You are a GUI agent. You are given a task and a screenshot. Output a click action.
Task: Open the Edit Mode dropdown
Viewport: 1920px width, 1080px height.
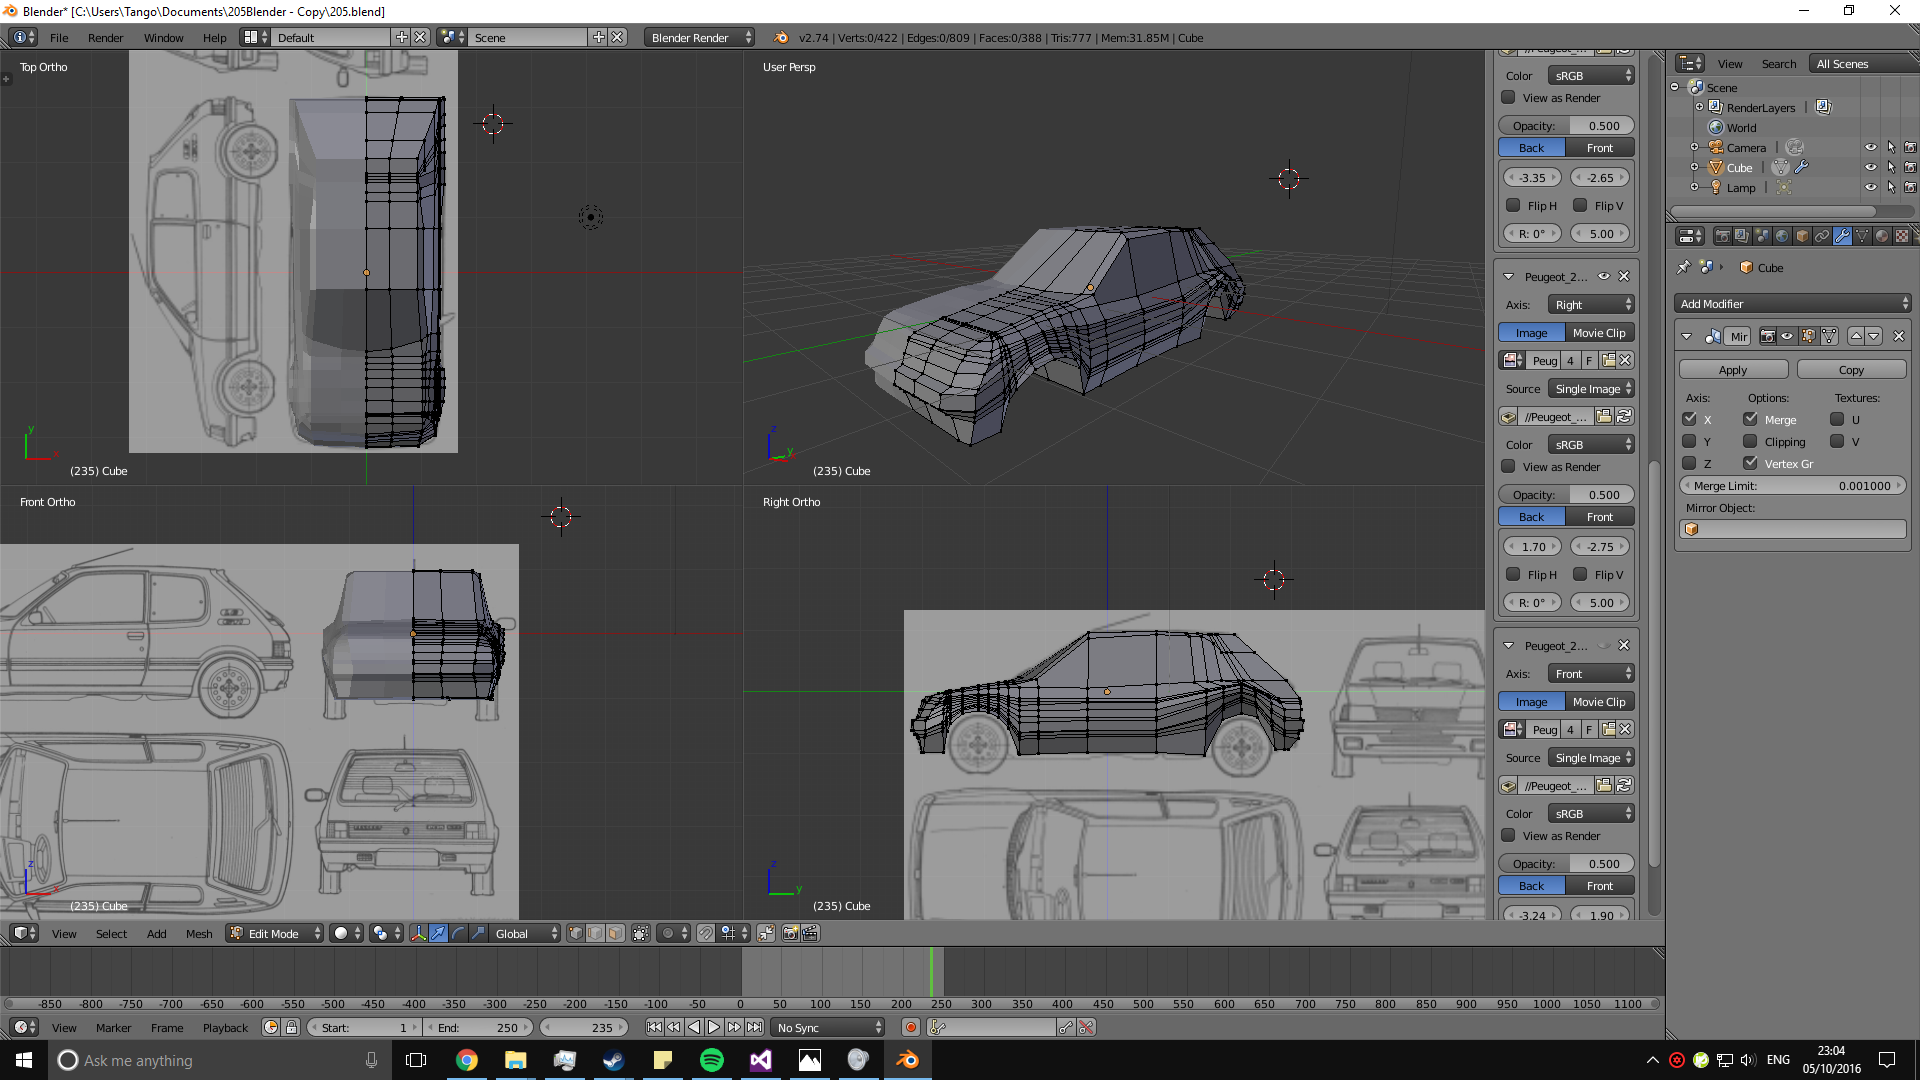275,933
